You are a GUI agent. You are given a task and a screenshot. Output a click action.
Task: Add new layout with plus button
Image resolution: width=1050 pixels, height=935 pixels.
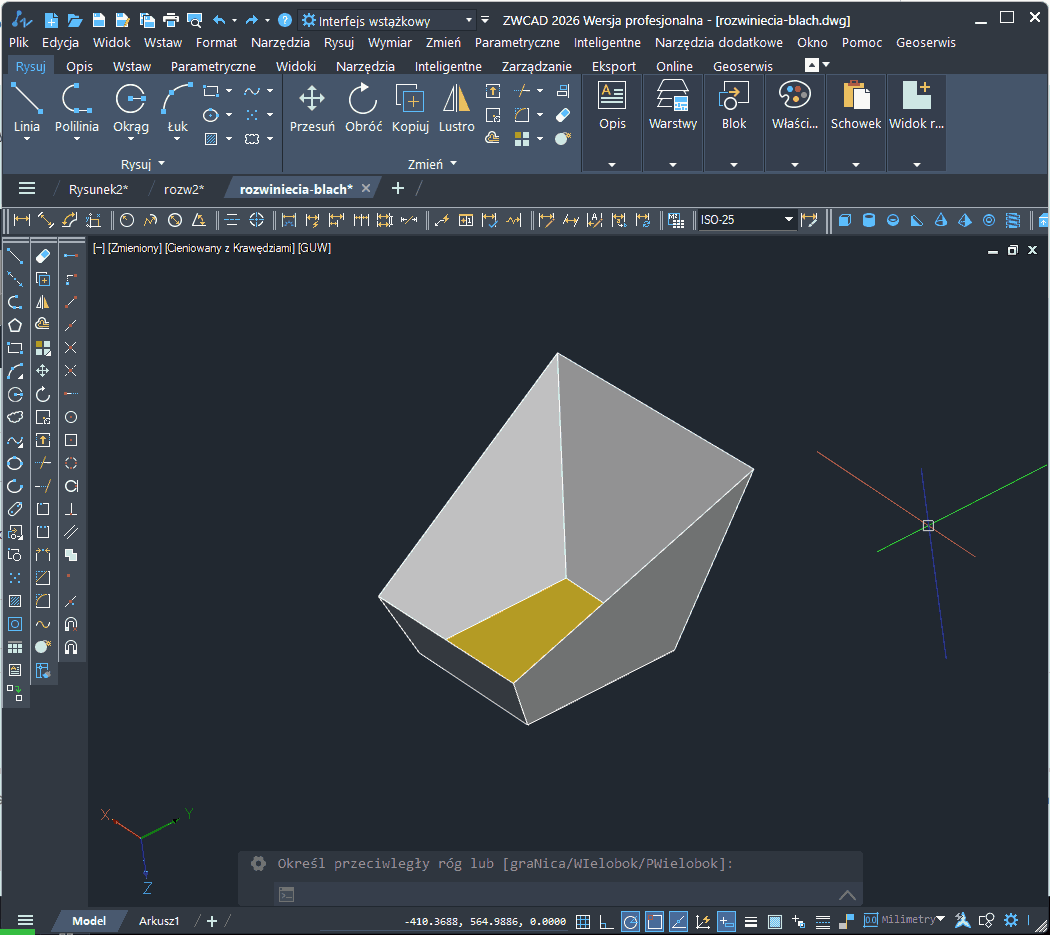tap(212, 922)
